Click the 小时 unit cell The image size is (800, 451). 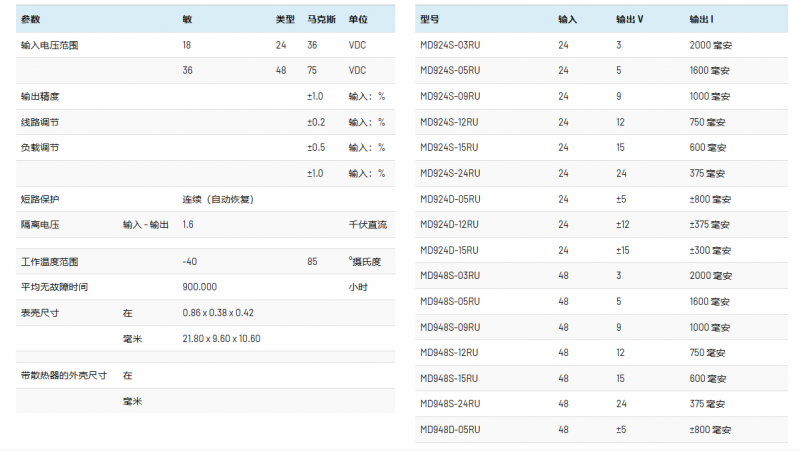358,287
